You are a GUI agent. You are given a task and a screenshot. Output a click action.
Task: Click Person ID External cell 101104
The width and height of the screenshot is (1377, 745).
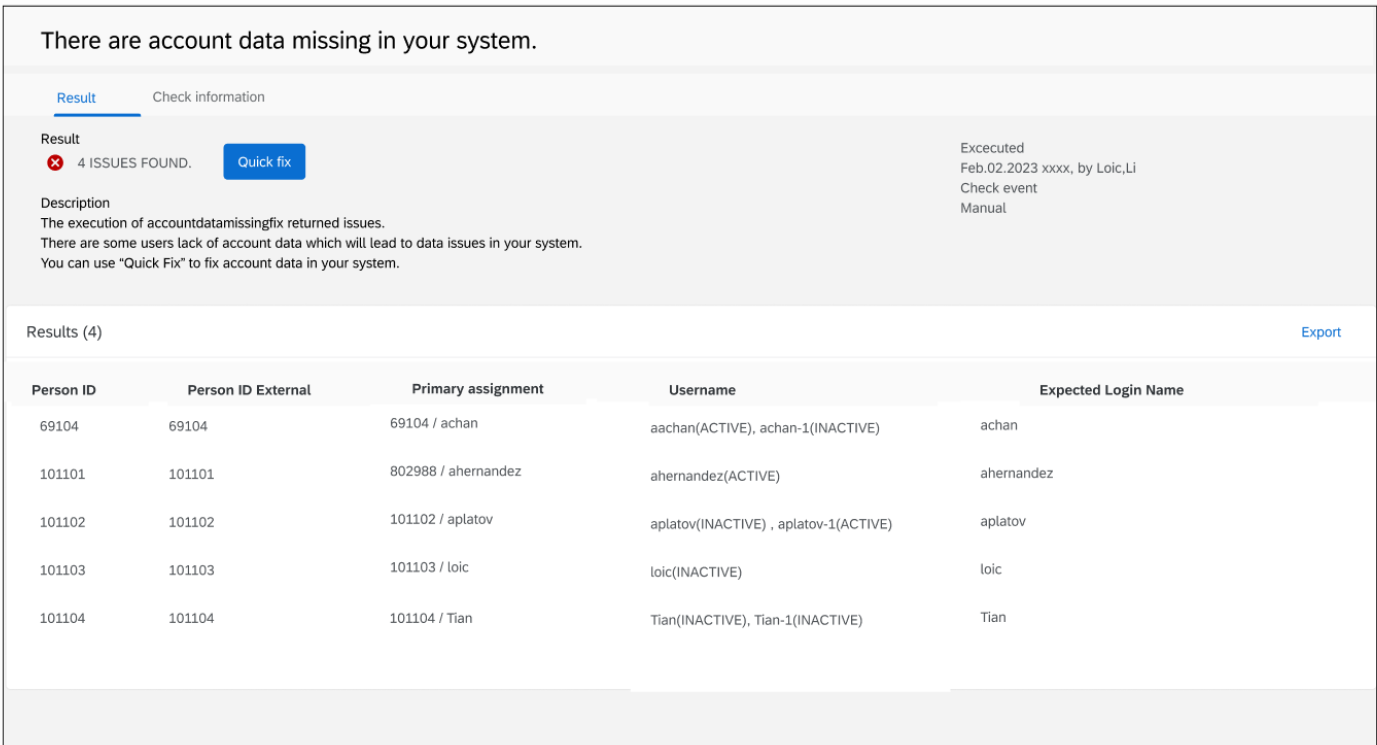tap(191, 618)
